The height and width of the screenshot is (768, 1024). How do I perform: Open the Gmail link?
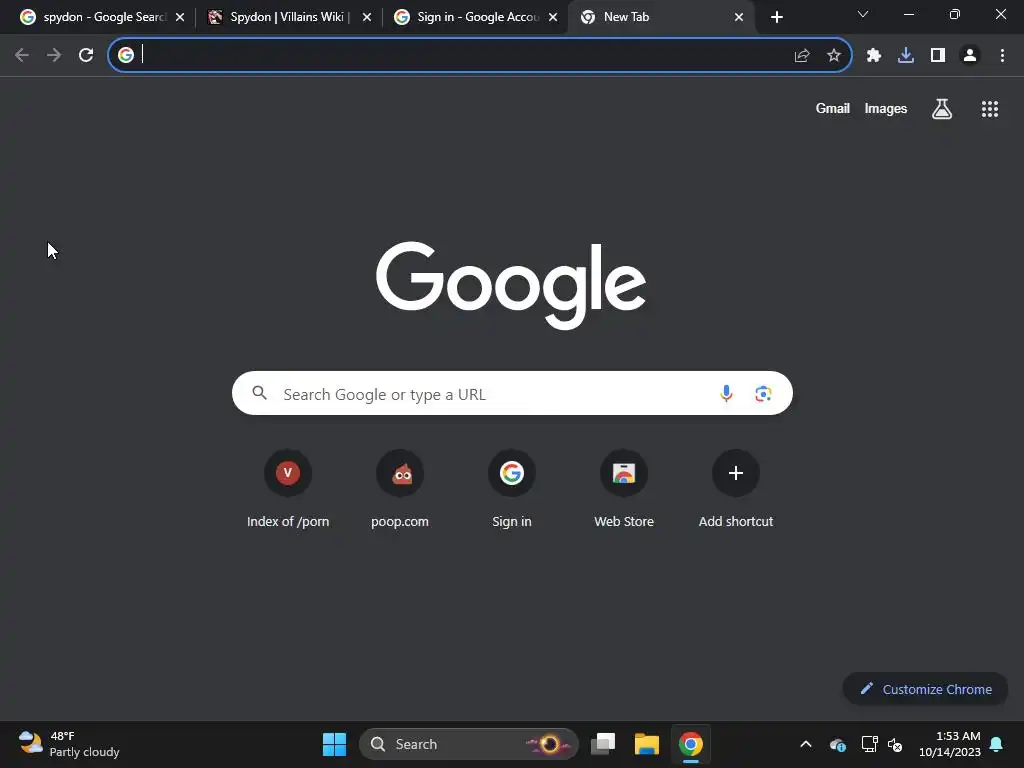[x=832, y=108]
